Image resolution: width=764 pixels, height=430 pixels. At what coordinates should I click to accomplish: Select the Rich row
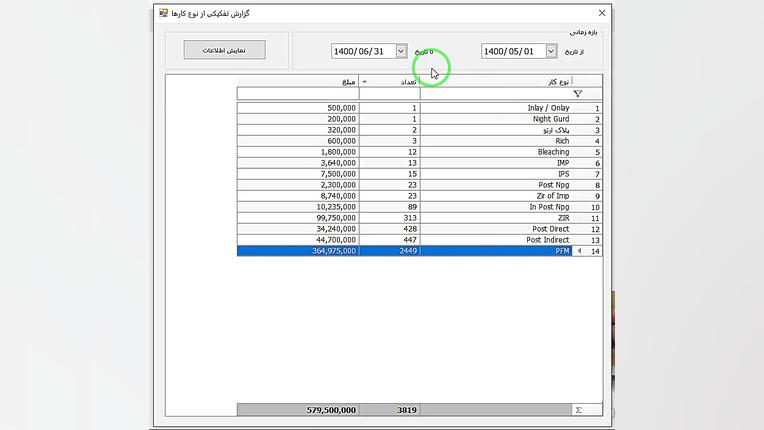pyautogui.click(x=420, y=141)
